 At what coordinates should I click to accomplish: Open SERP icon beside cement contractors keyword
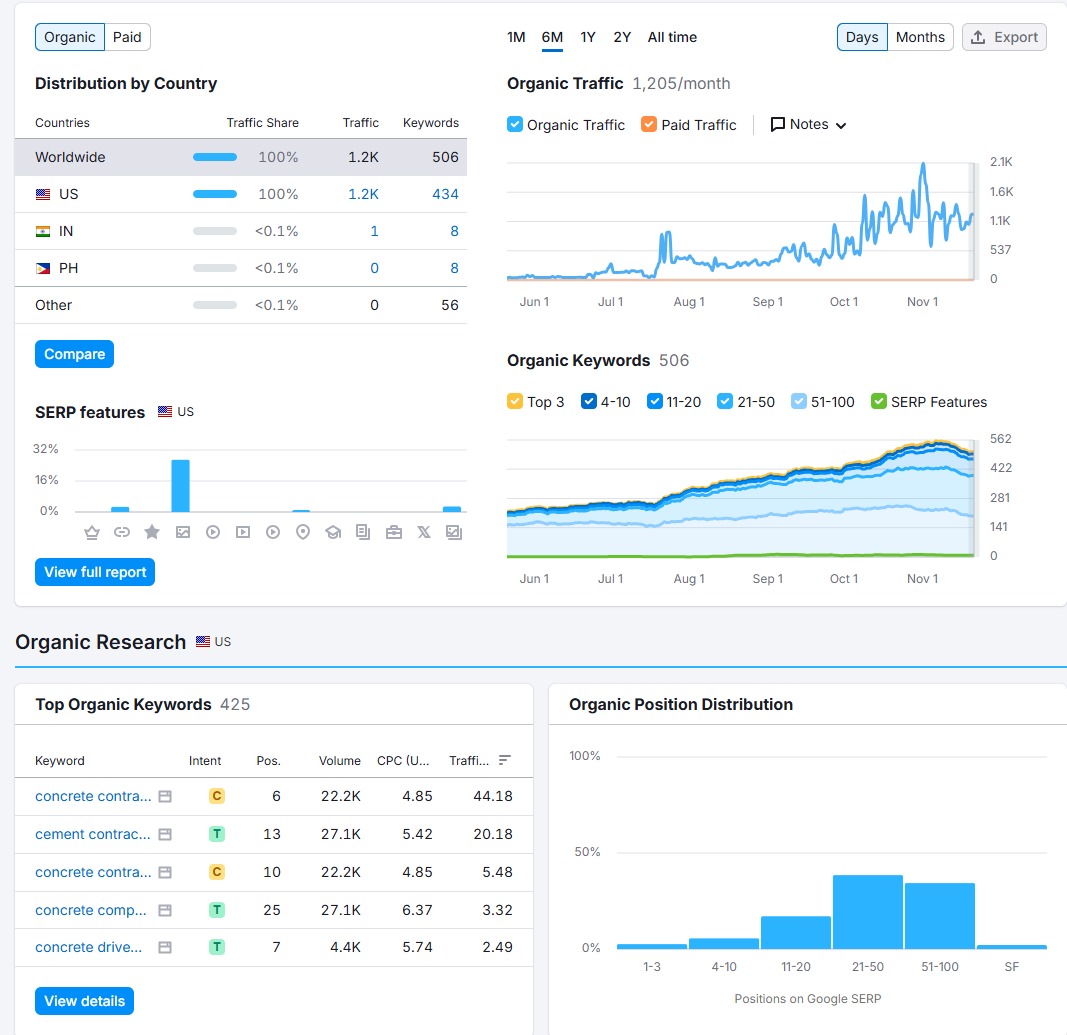165,834
